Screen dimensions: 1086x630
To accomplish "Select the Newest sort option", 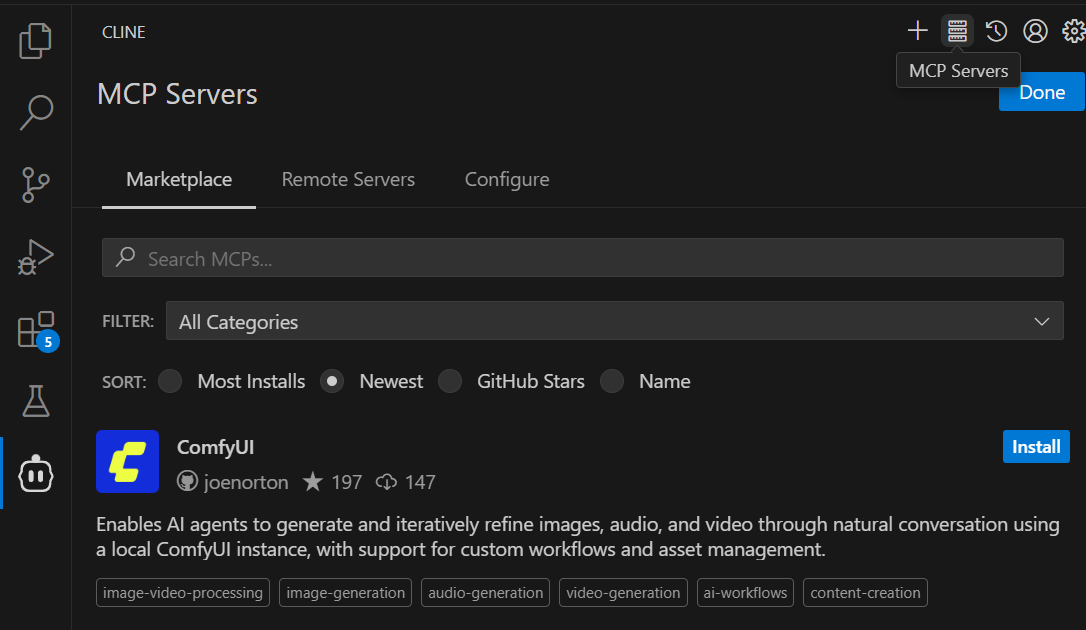I will (332, 381).
